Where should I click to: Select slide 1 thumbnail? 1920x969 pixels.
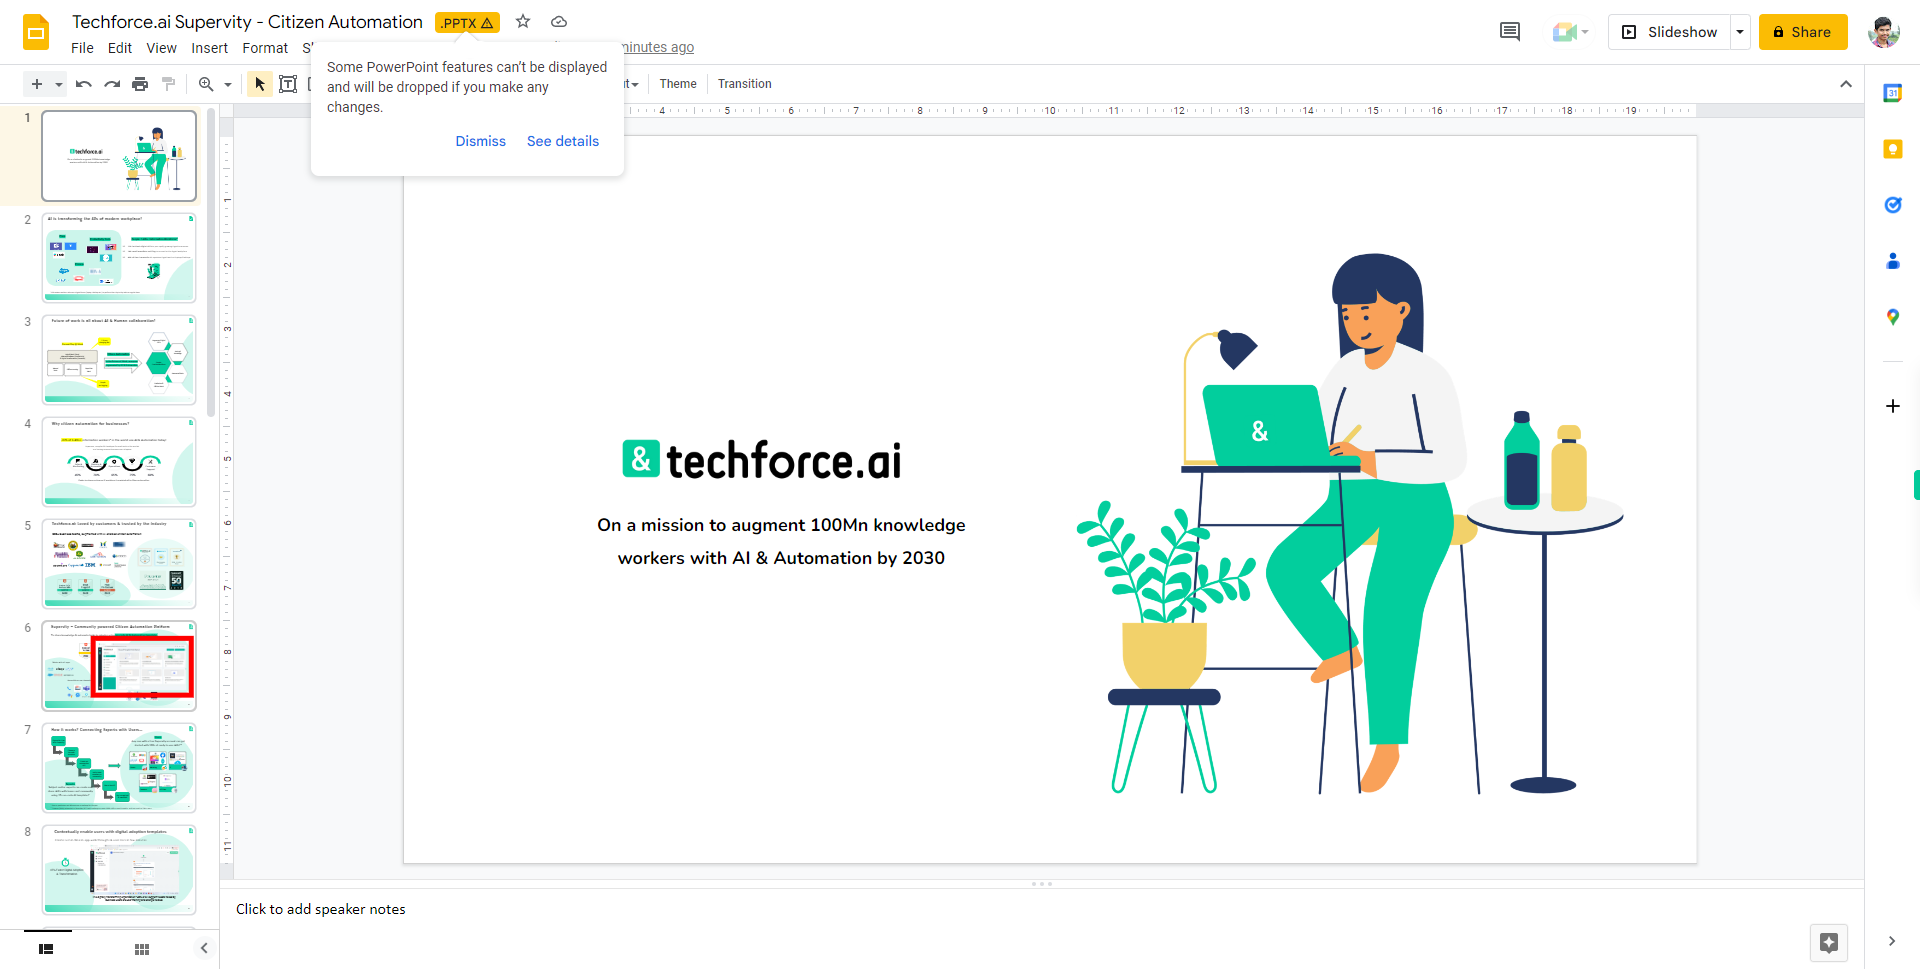(119, 156)
